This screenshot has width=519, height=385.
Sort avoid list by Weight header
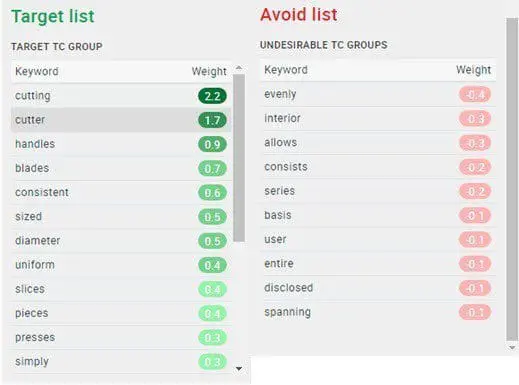[473, 70]
